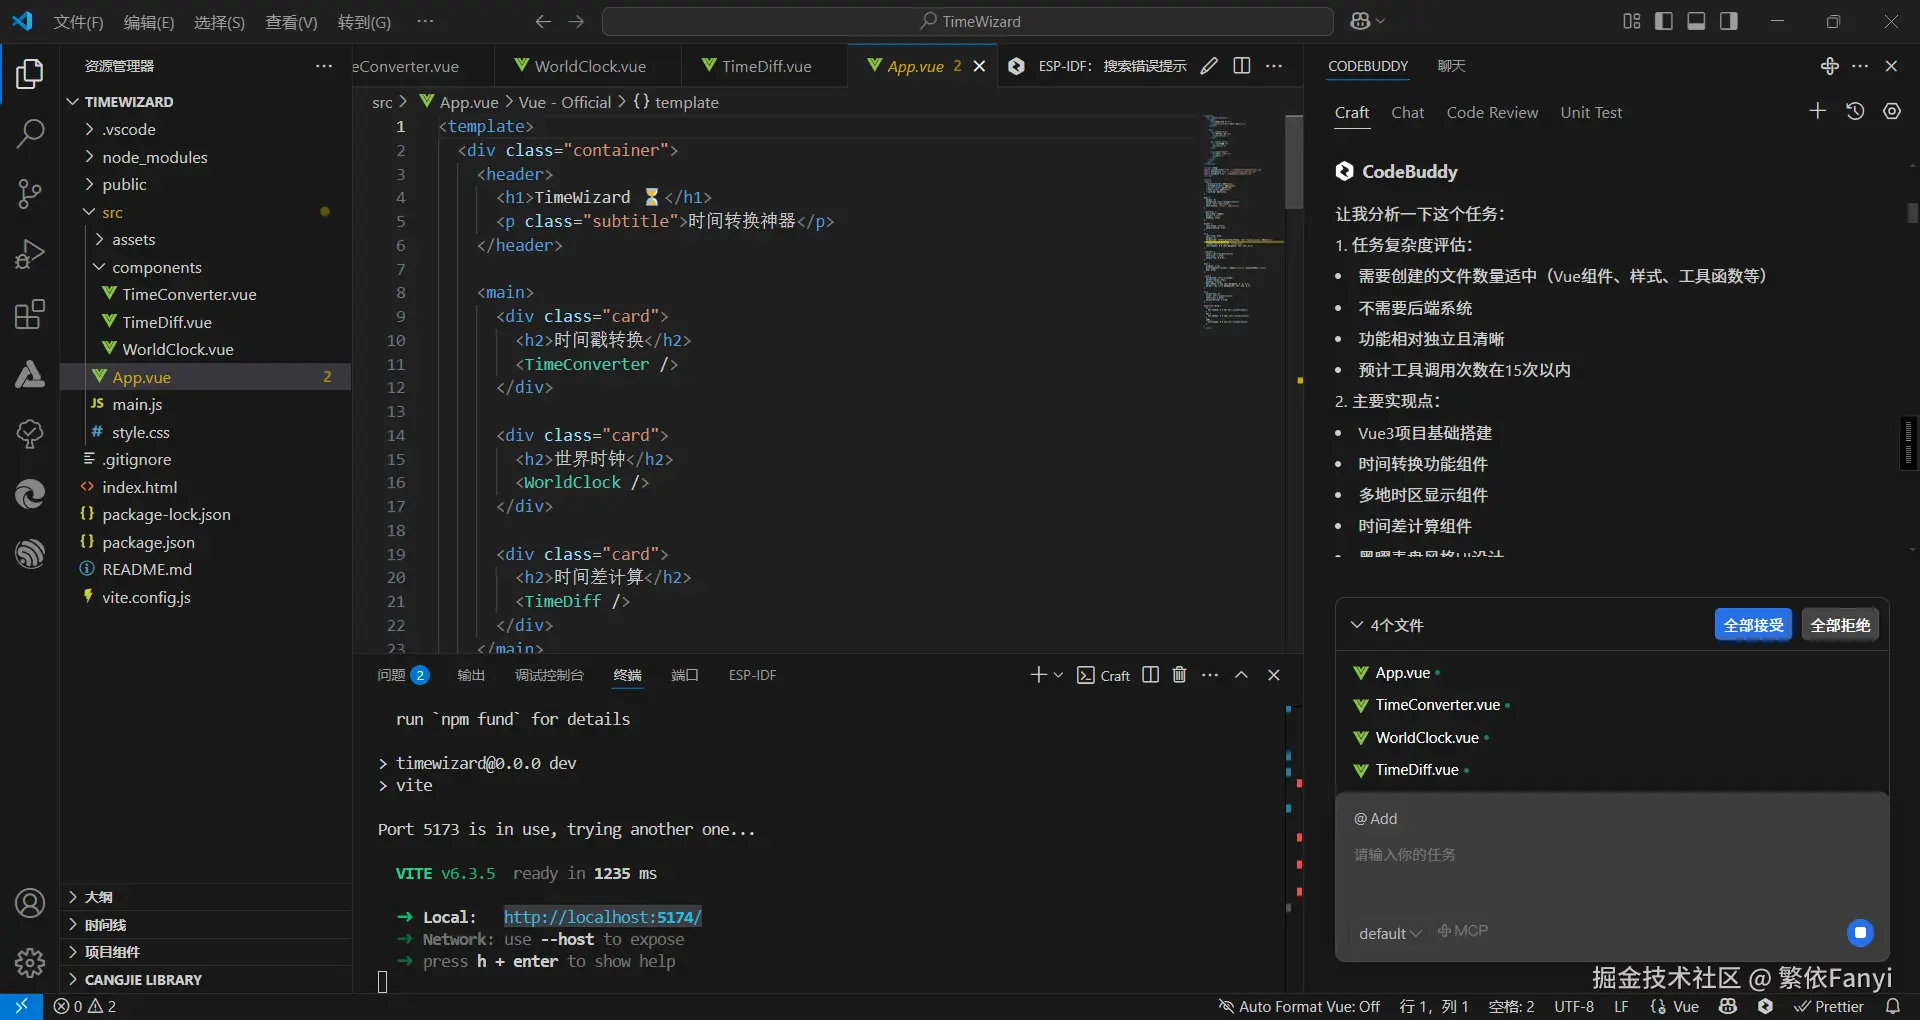Maximize the terminal panel size
Image resolution: width=1920 pixels, height=1020 pixels.
1241,675
